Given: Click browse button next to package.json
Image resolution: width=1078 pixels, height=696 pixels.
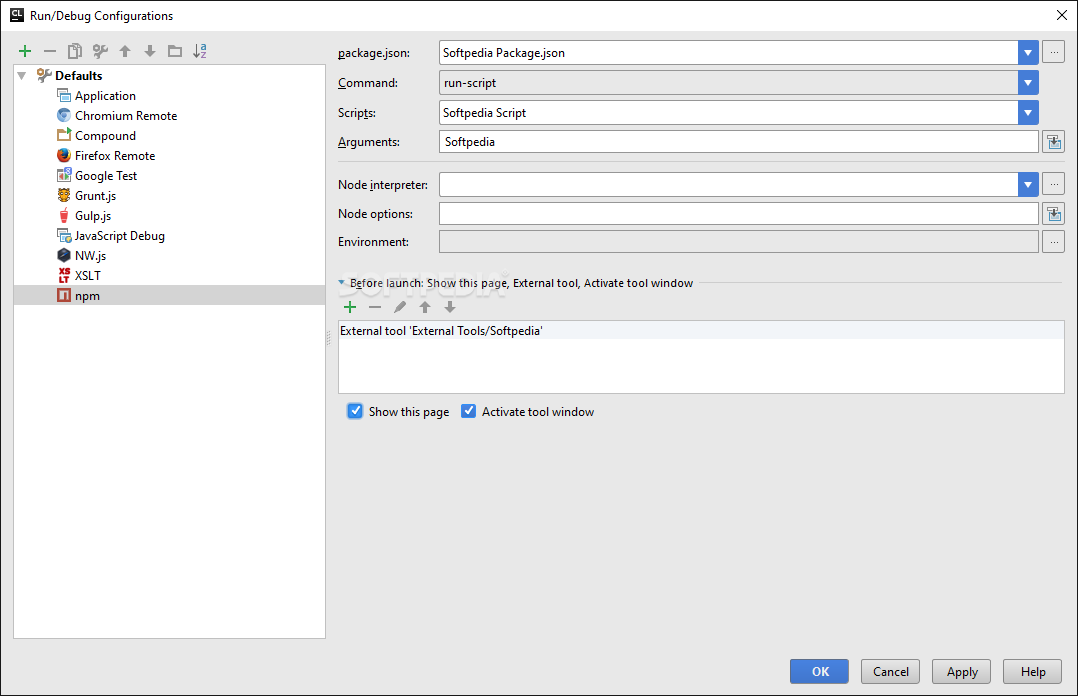Looking at the screenshot, I should click(1053, 52).
